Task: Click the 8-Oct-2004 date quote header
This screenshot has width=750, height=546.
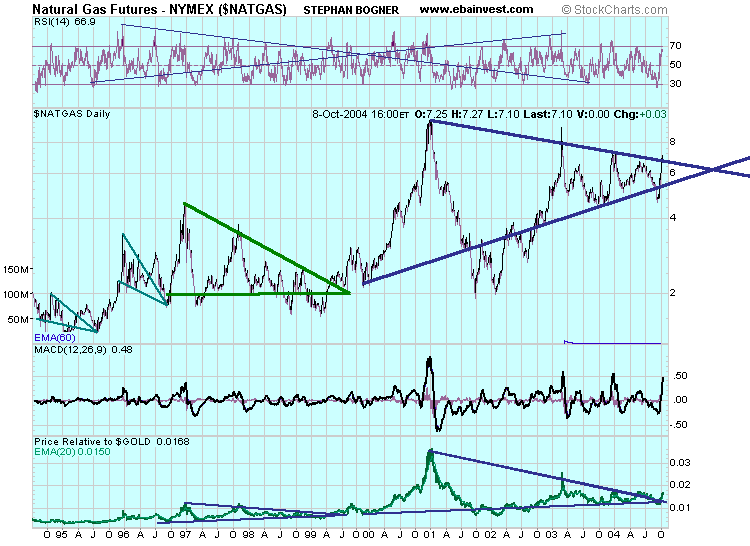Action: click(x=361, y=114)
